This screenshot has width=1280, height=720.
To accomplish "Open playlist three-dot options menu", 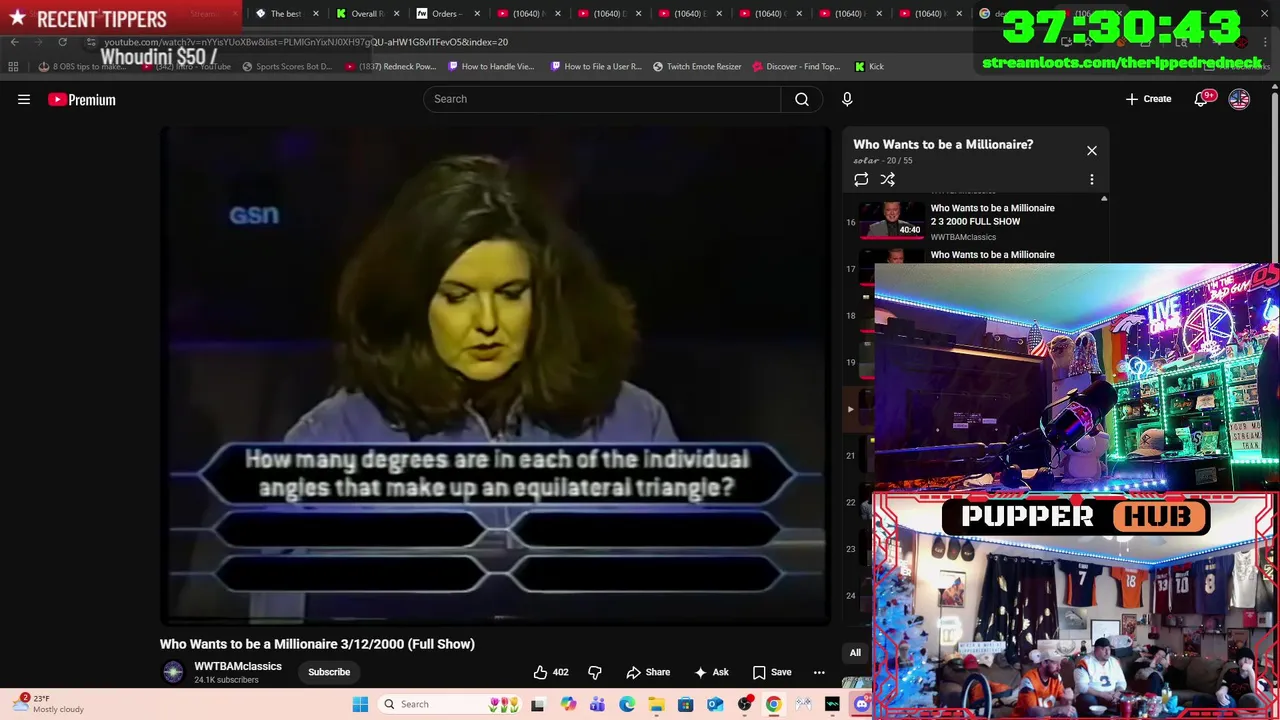I will point(1092,180).
